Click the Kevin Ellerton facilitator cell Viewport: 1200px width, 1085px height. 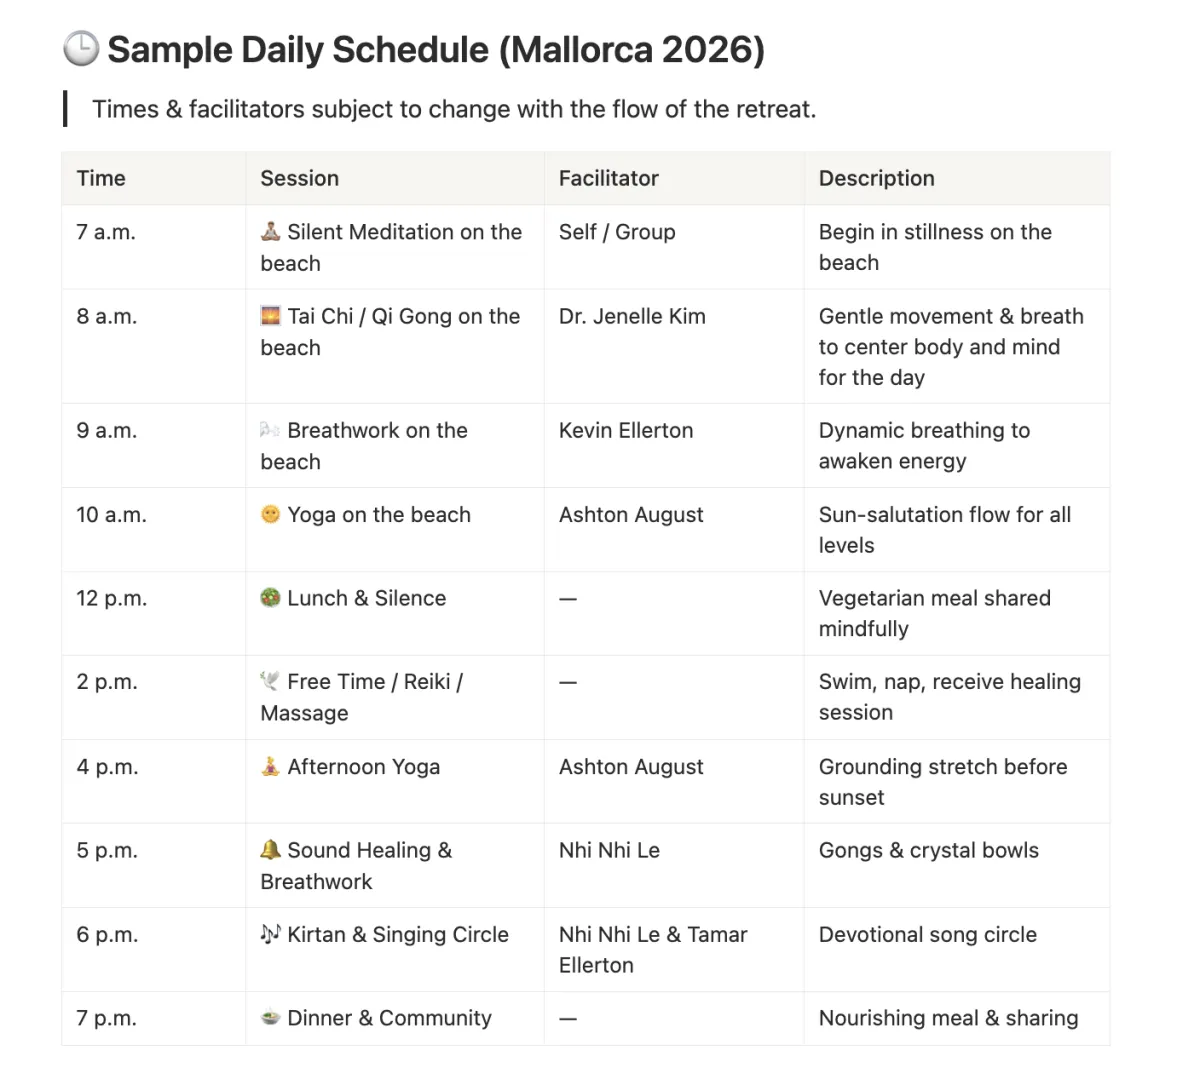(x=626, y=430)
